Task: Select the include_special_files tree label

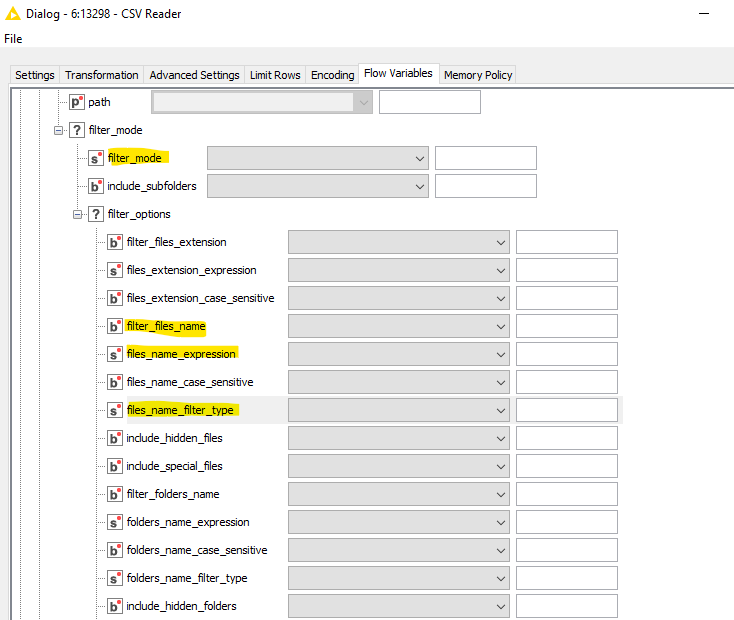Action: coord(175,466)
